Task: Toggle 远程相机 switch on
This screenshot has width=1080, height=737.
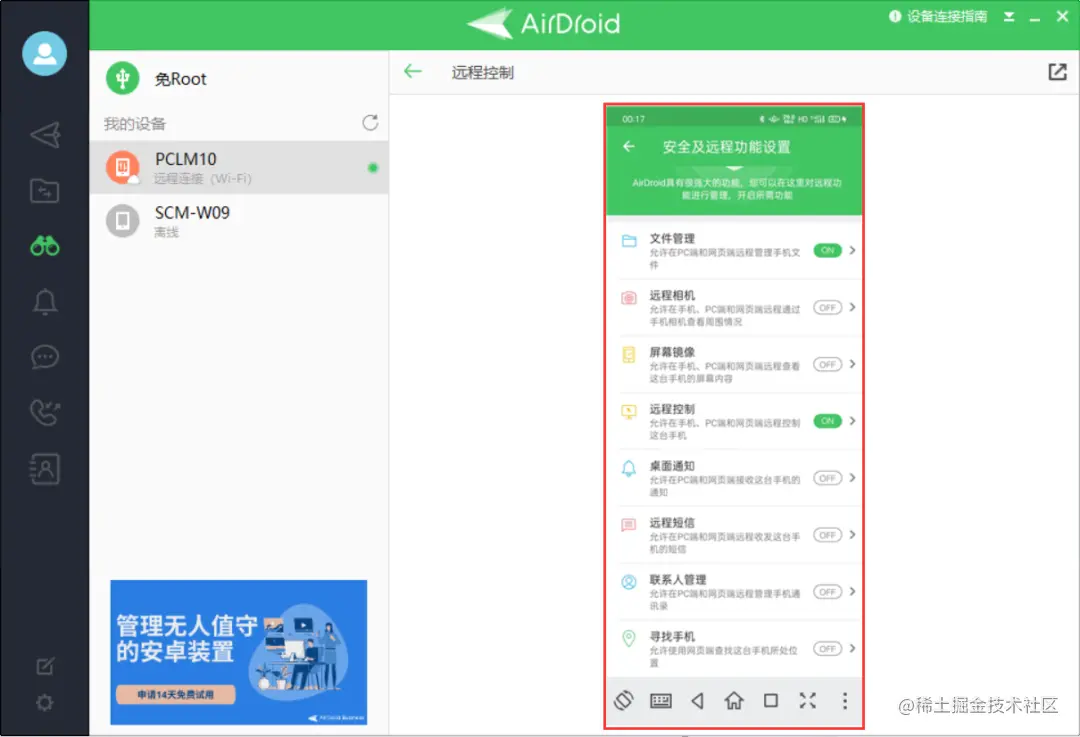Action: 827,307
